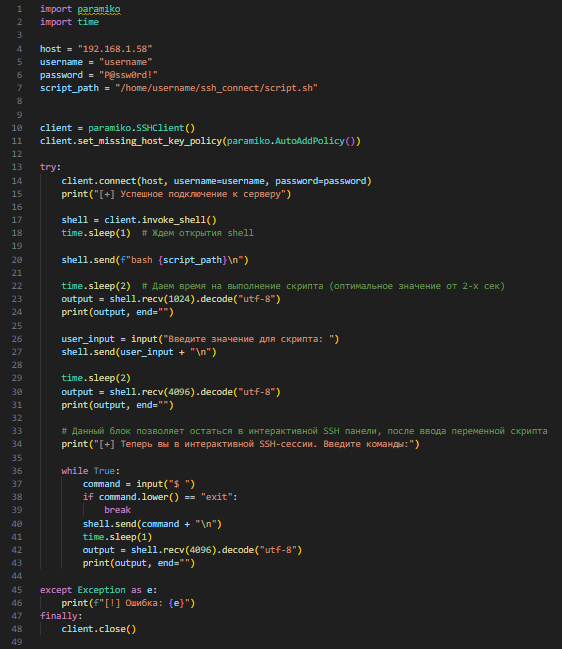Click 'set_missing_host_key_policy' on line 11
The height and width of the screenshot is (649, 562).
150,141
